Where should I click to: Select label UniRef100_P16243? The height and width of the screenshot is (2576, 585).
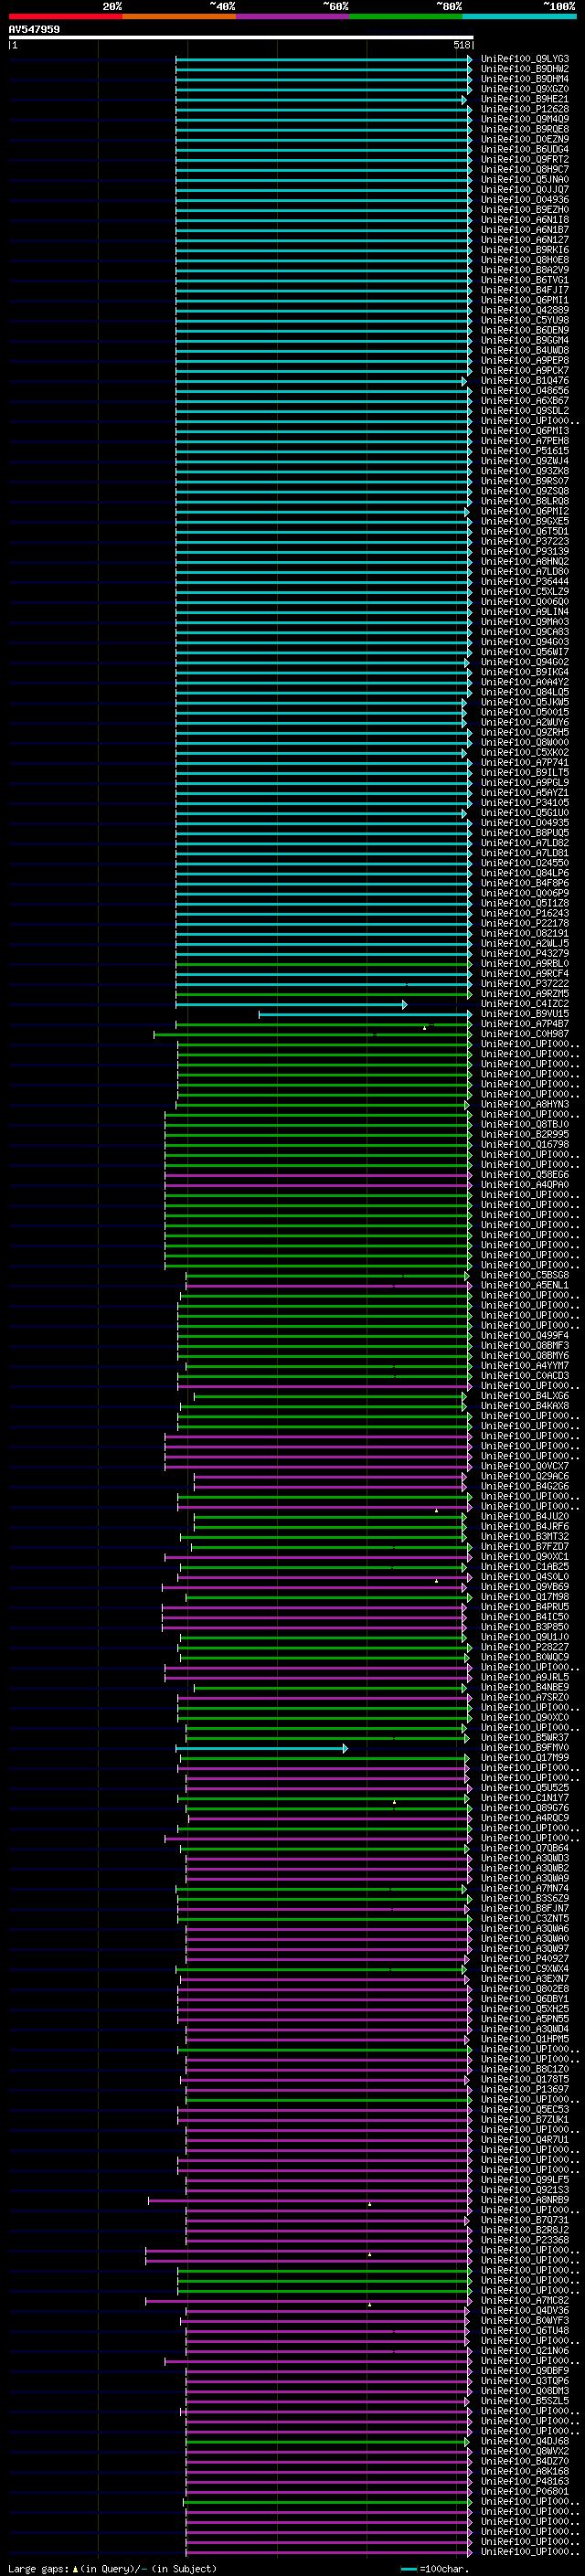(525, 913)
